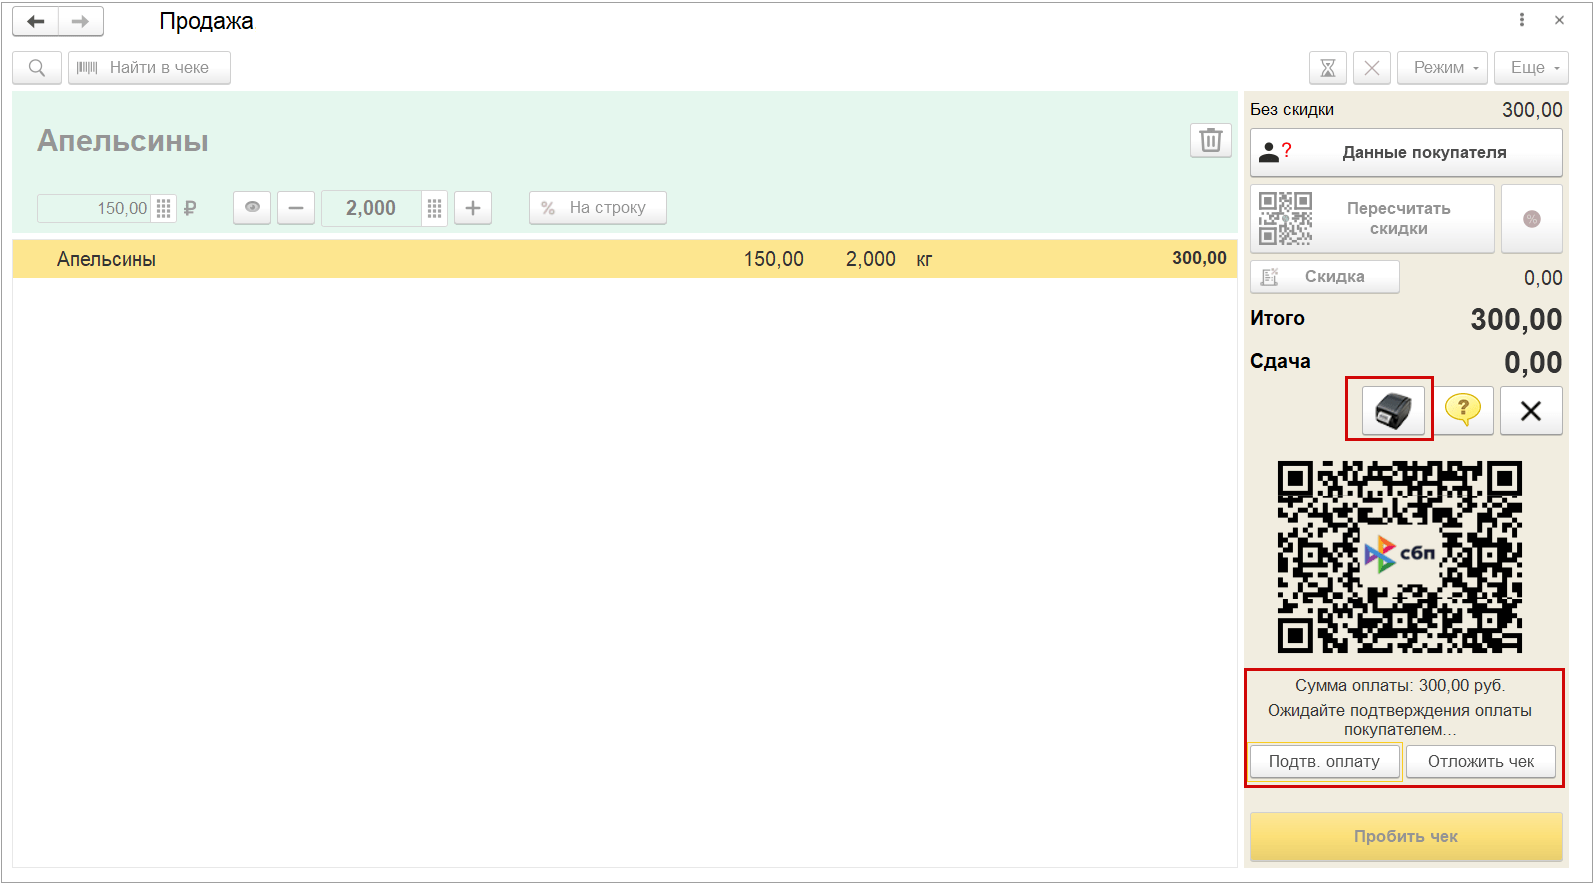Screen dimensions: 1593x883
Task: Open the three-dot window menu
Action: point(1522,20)
